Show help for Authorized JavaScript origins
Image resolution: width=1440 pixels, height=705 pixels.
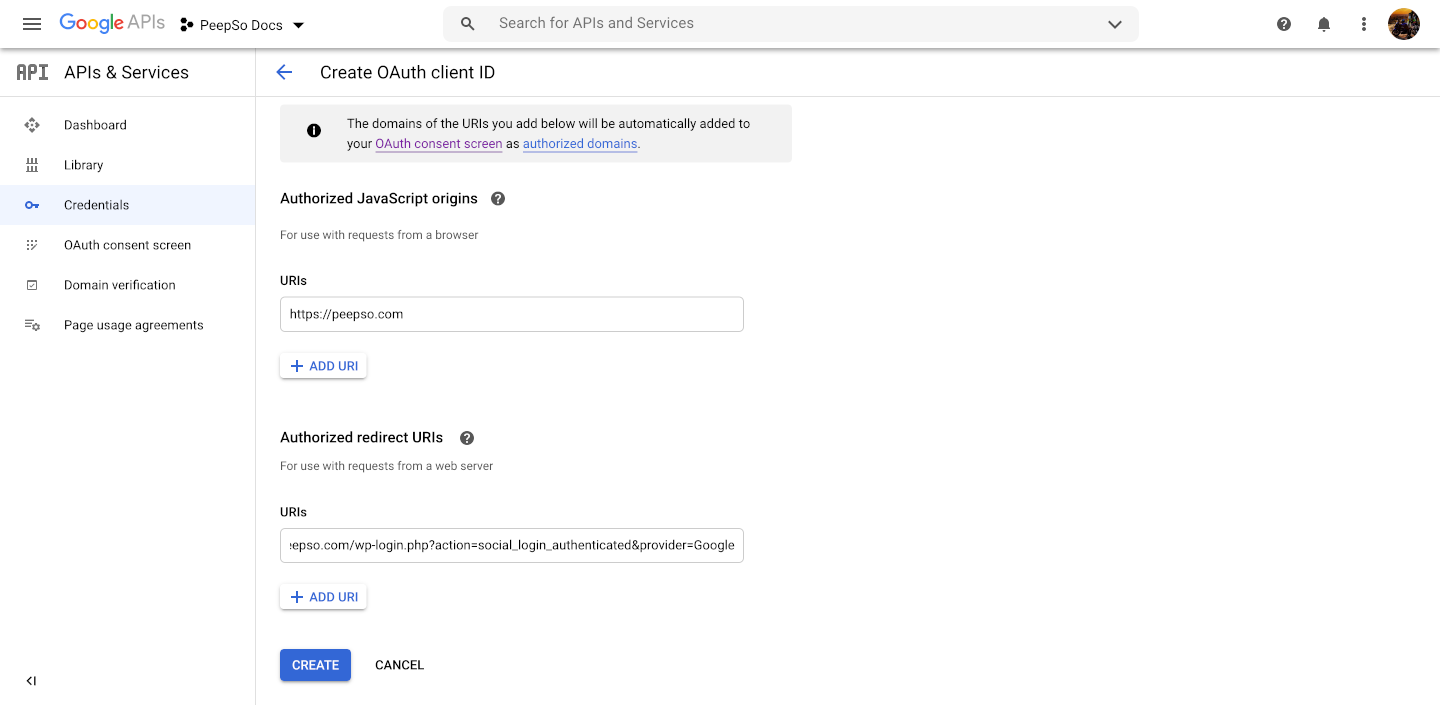498,198
